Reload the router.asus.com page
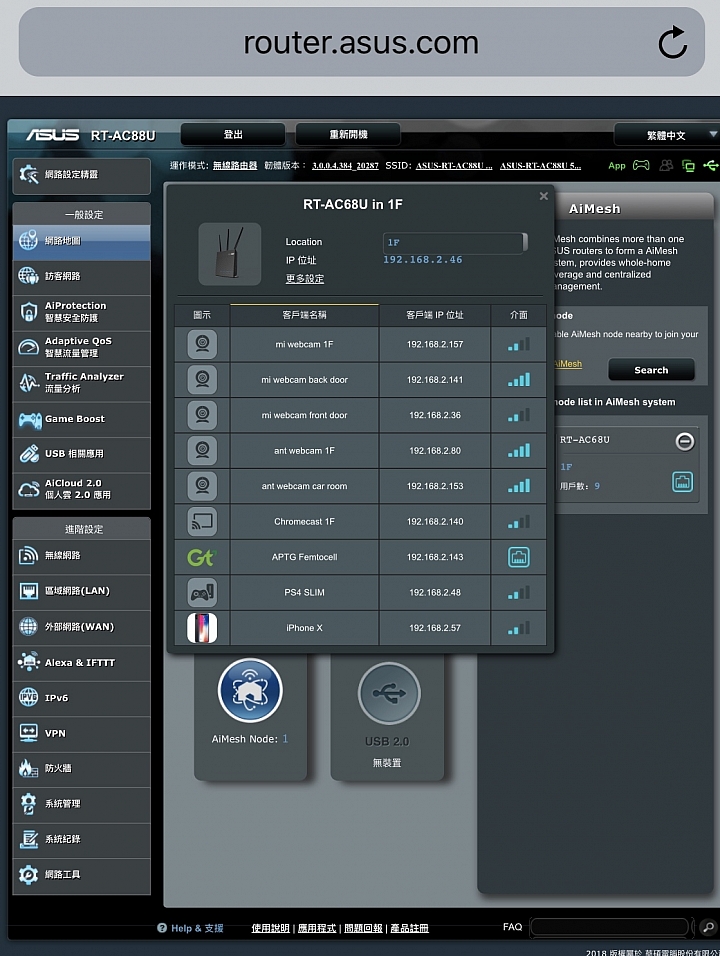This screenshot has width=720, height=956. coord(672,42)
